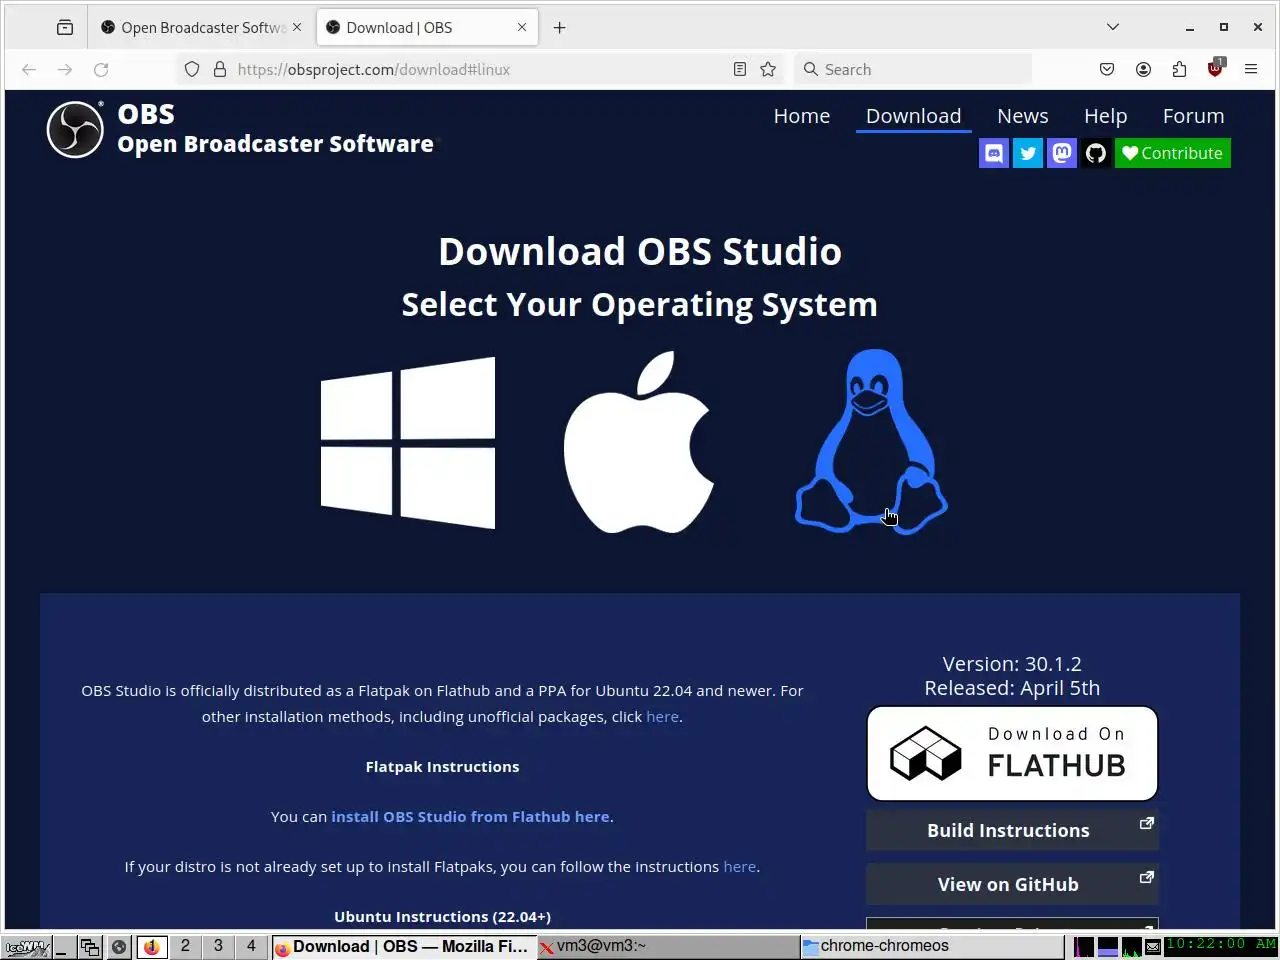The width and height of the screenshot is (1280, 960).
Task: Open the OBS Mastodon icon
Action: click(1062, 153)
